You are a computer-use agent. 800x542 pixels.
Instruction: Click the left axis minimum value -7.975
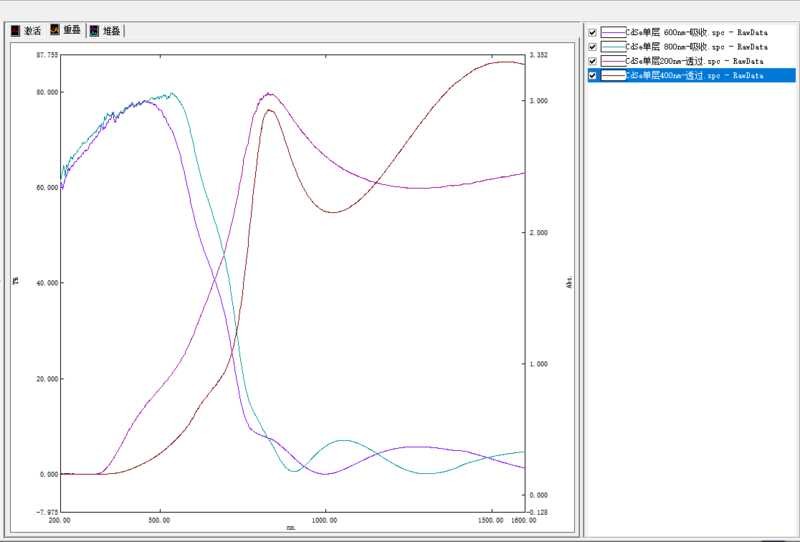click(47, 512)
